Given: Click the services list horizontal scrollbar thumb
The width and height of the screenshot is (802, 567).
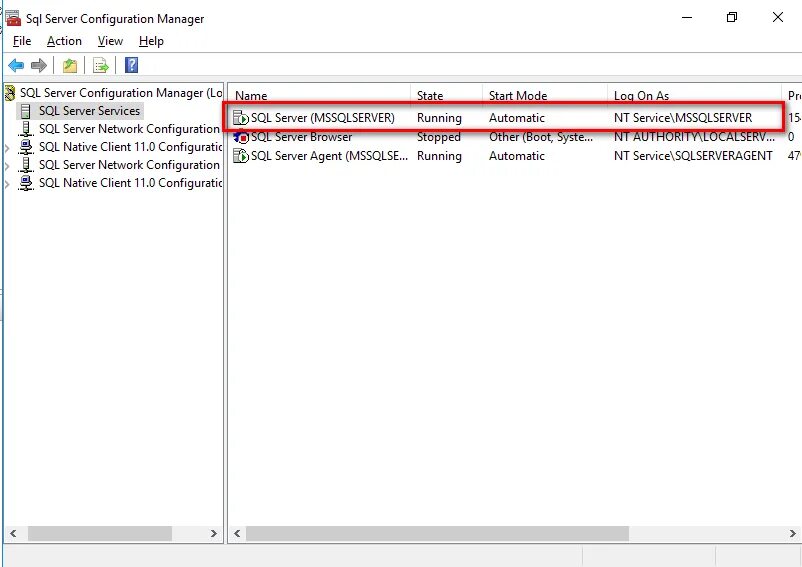Looking at the screenshot, I should point(437,533).
